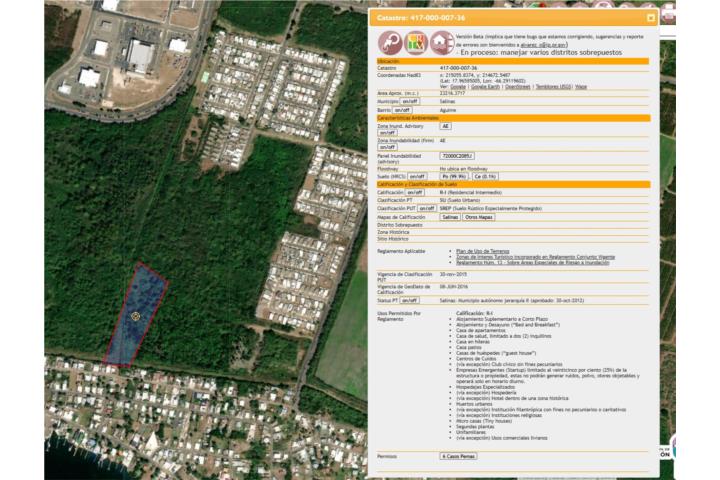The width and height of the screenshot is (720, 480).
Task: Click the feedback email address link
Action: 544,45
